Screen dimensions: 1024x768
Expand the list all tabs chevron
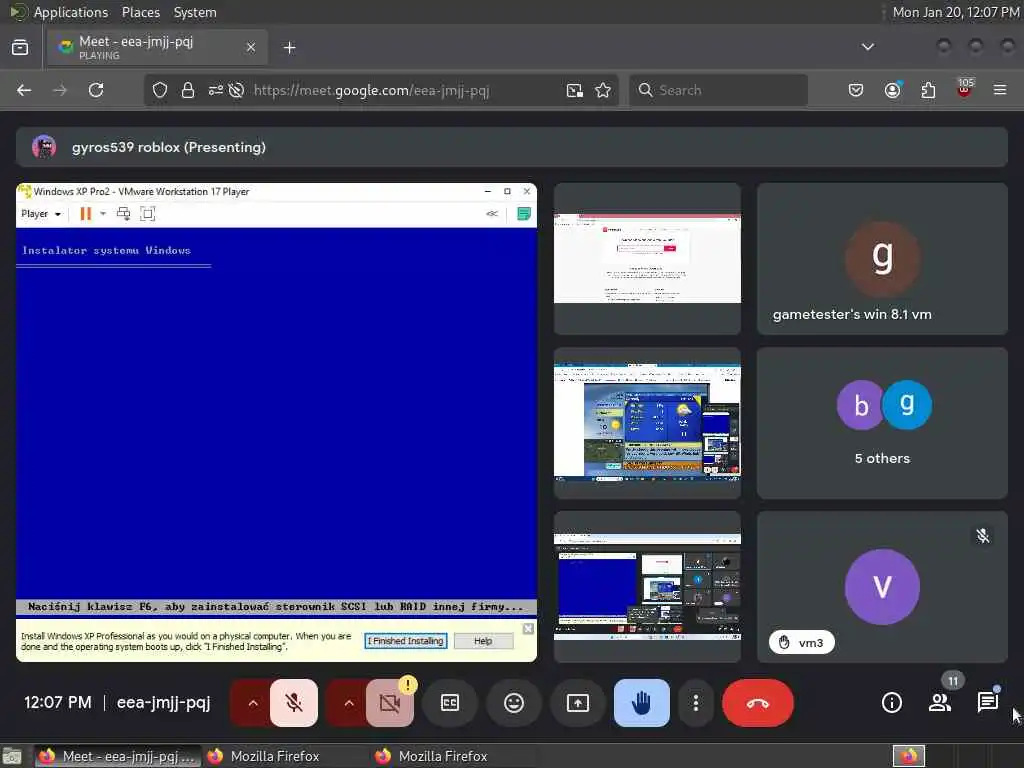point(867,47)
